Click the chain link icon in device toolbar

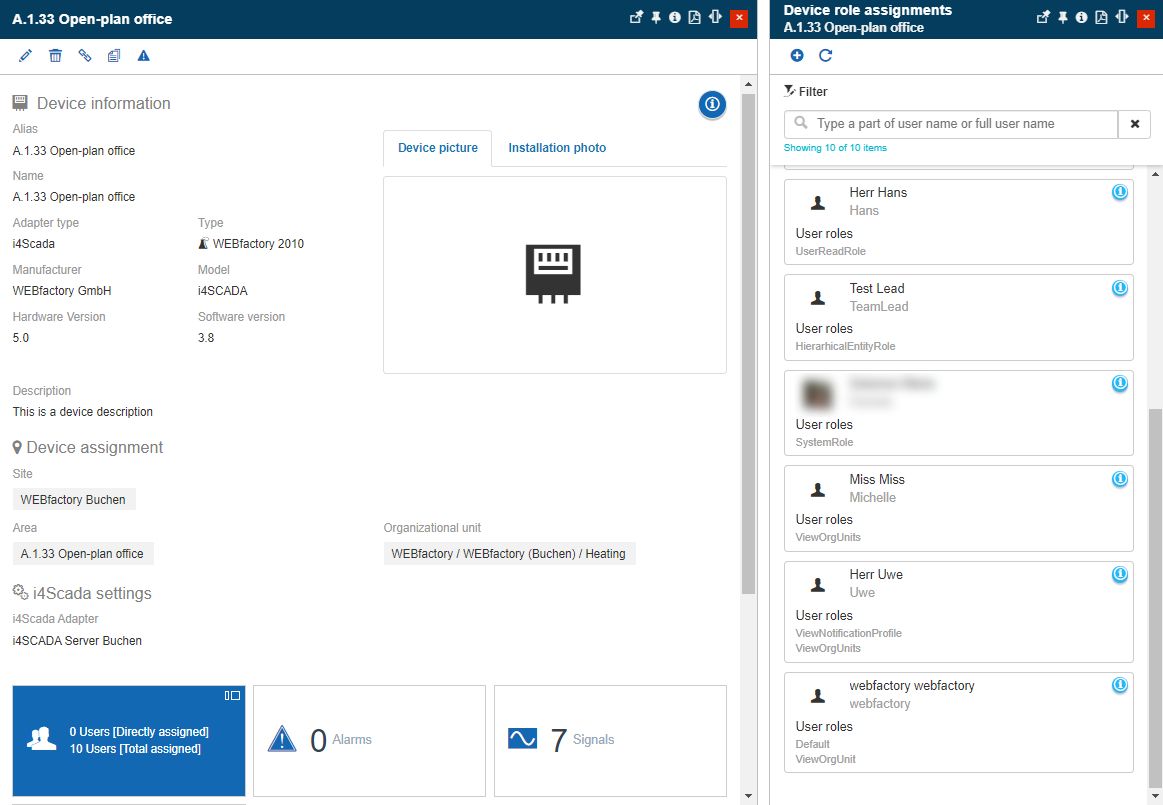[85, 56]
